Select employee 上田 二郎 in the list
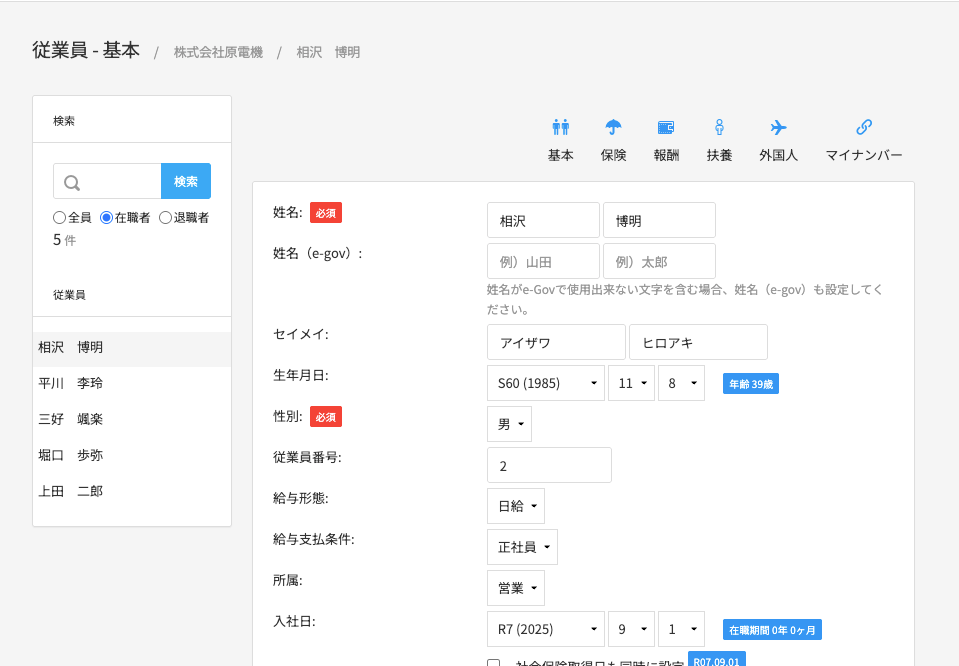Screen dimensions: 959x666 point(132,491)
